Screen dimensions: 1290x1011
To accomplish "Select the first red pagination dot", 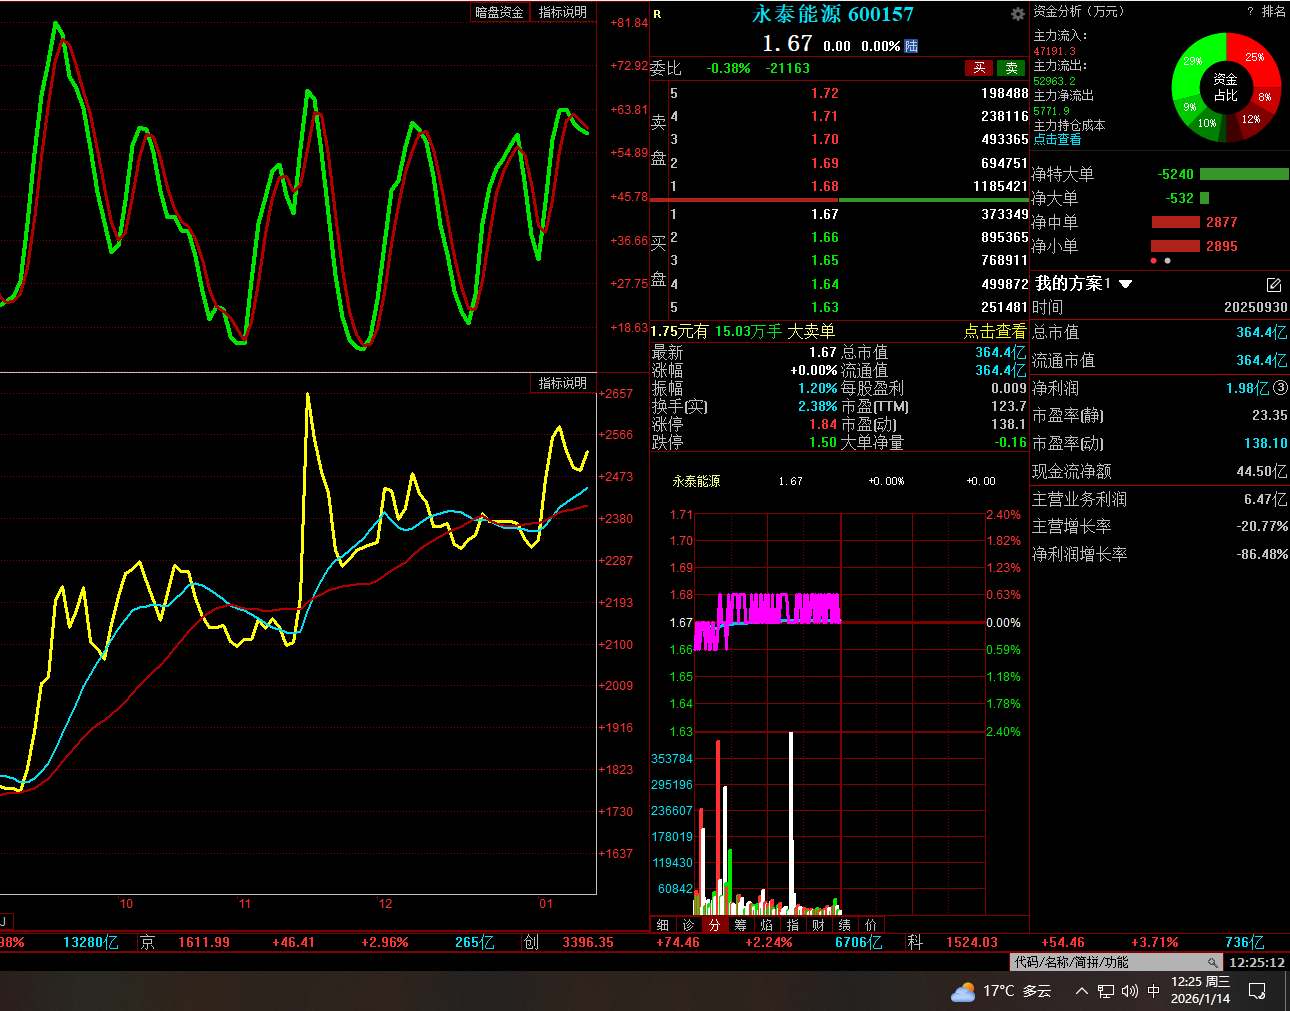I will tap(1154, 261).
